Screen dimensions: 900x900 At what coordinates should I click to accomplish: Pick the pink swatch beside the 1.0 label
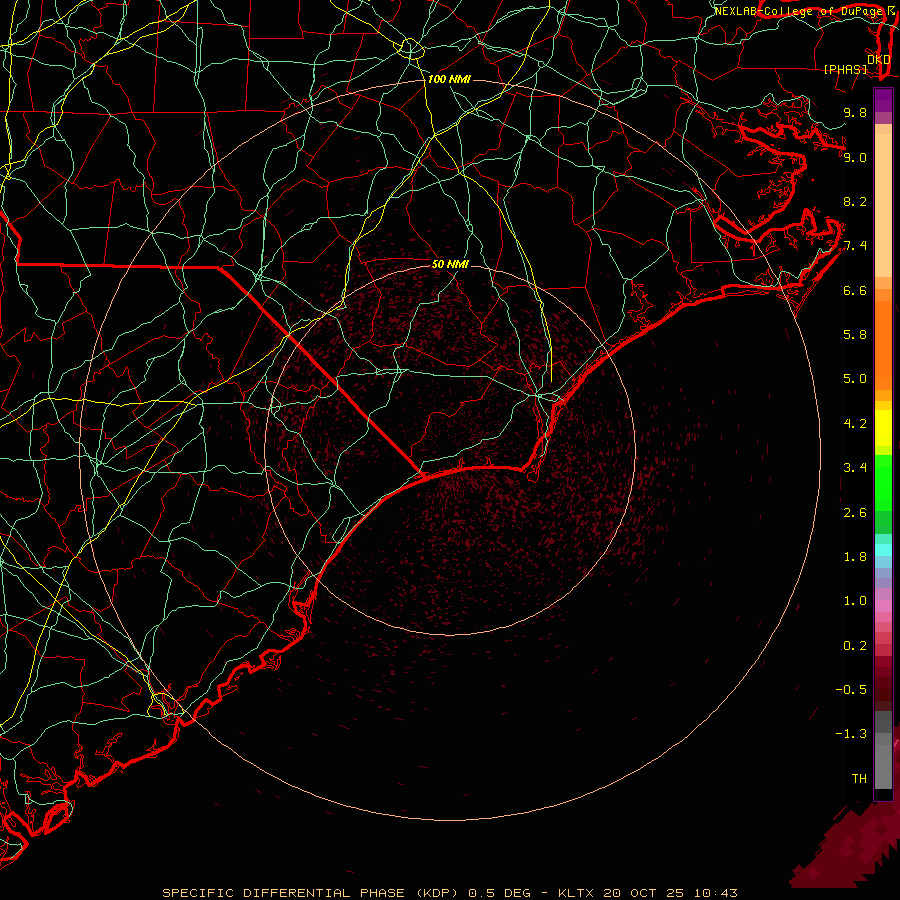883,606
